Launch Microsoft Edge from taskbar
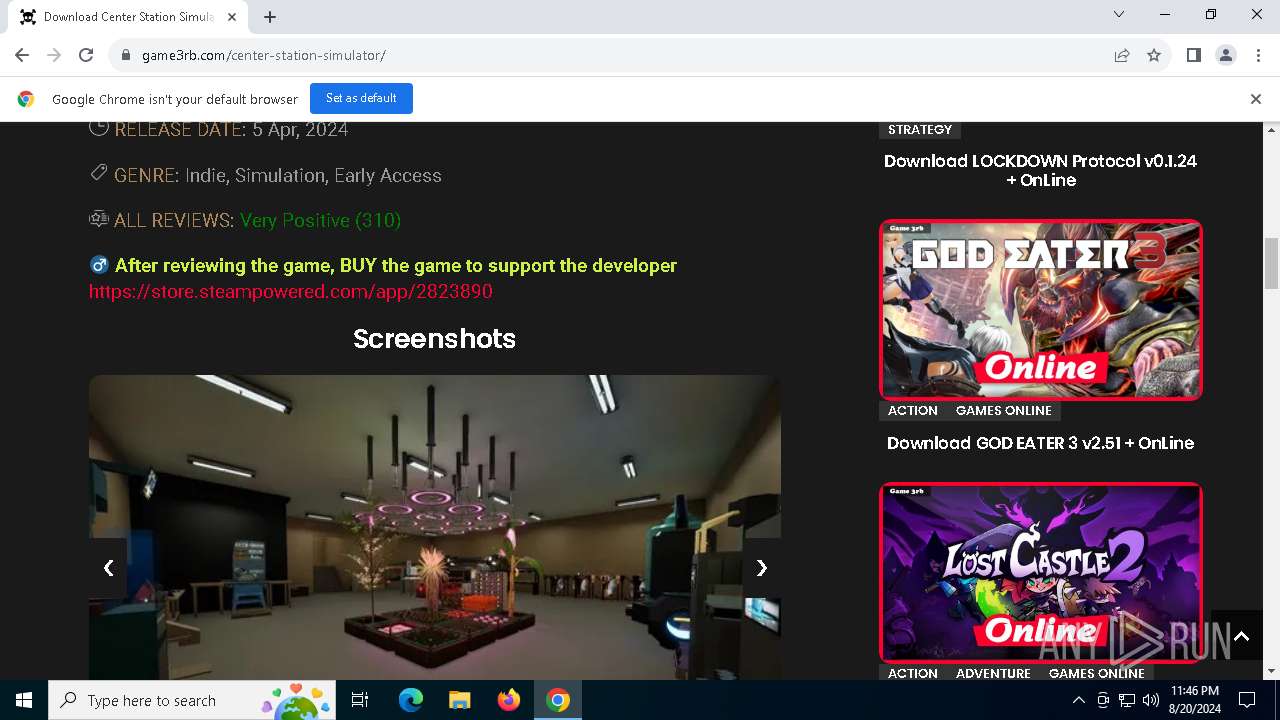 click(x=411, y=700)
